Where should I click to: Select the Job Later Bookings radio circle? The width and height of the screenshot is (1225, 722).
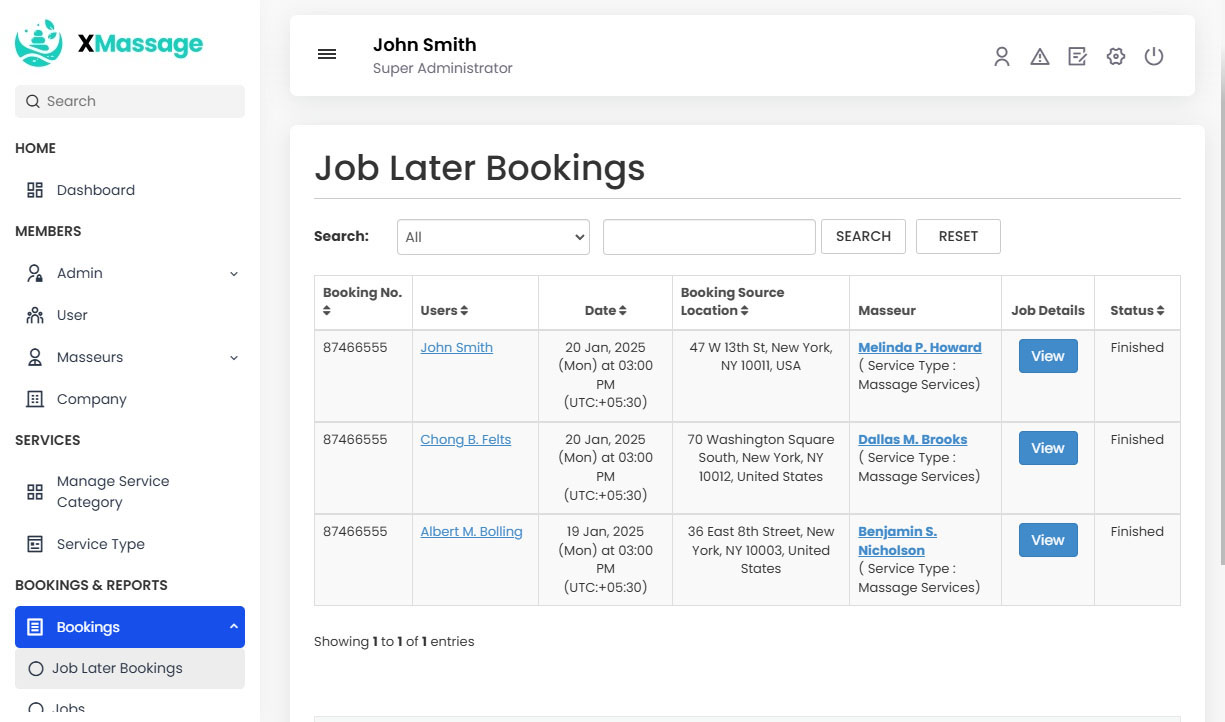pyautogui.click(x=36, y=669)
